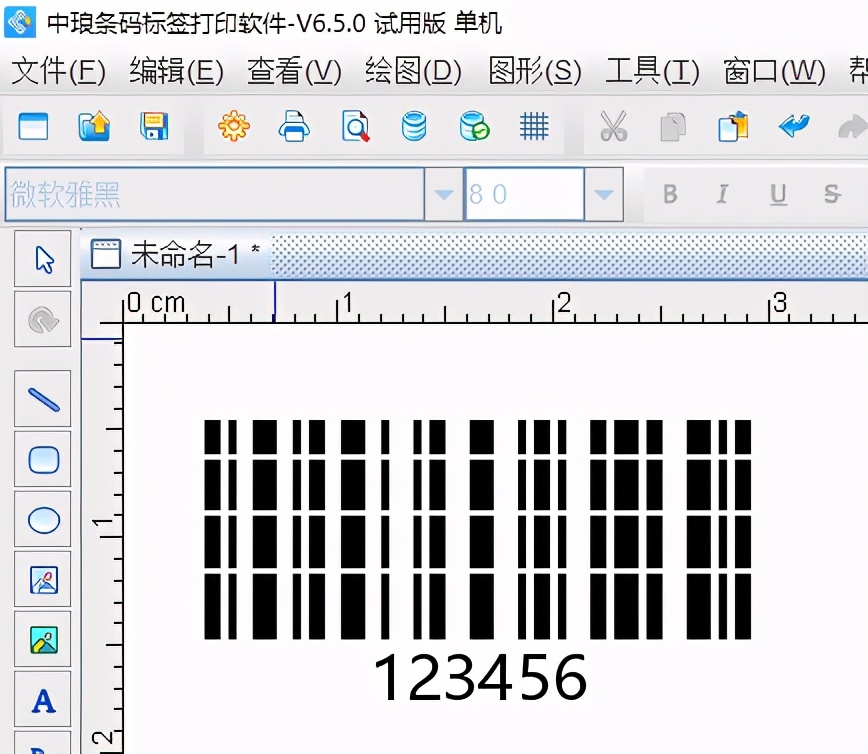Click the application logo in title bar
The height and width of the screenshot is (754, 868).
pos(20,22)
